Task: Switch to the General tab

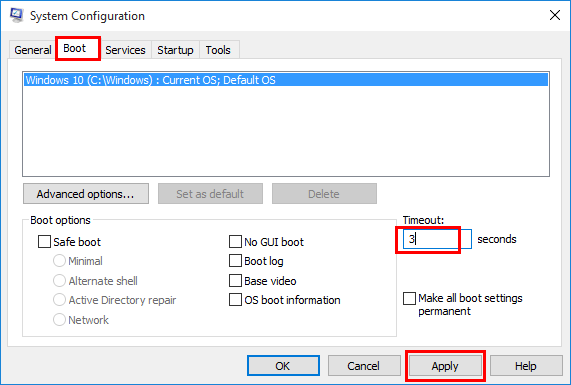Action: pyautogui.click(x=32, y=50)
